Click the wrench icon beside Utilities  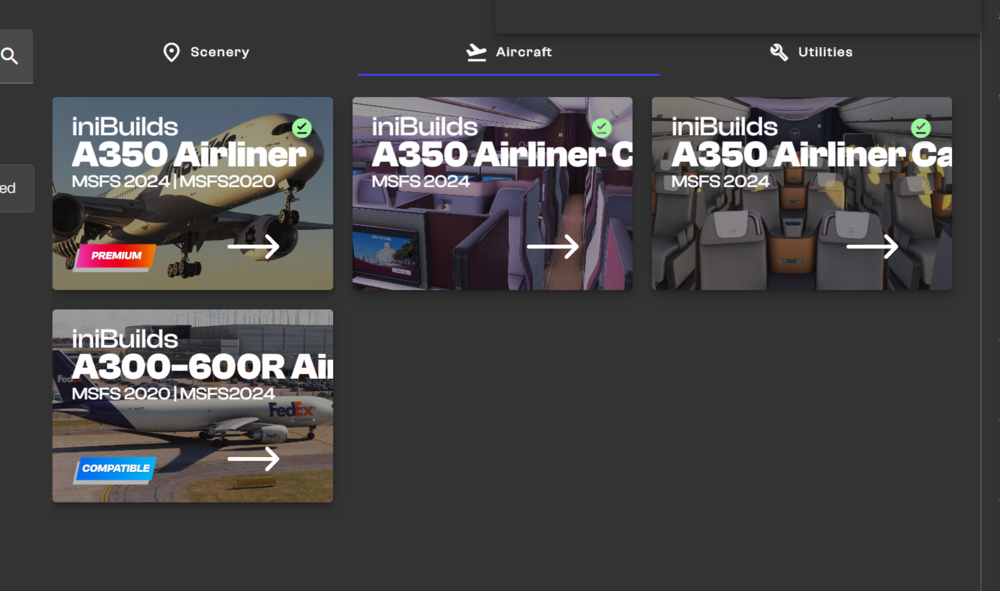779,52
